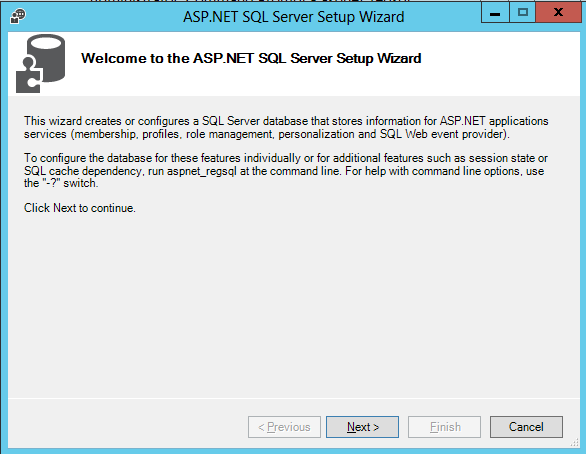Click the database cylinder part of the header icon
This screenshot has height=454, width=586.
[x=47, y=55]
